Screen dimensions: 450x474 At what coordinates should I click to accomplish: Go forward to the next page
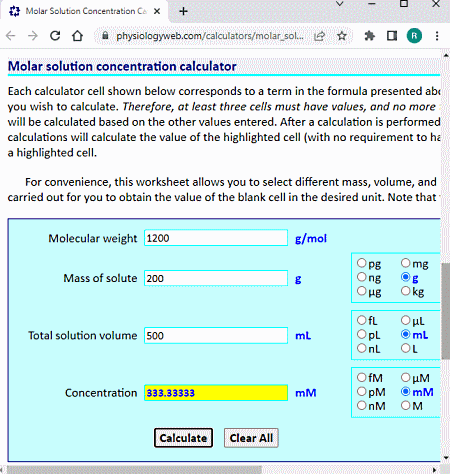click(x=33, y=36)
